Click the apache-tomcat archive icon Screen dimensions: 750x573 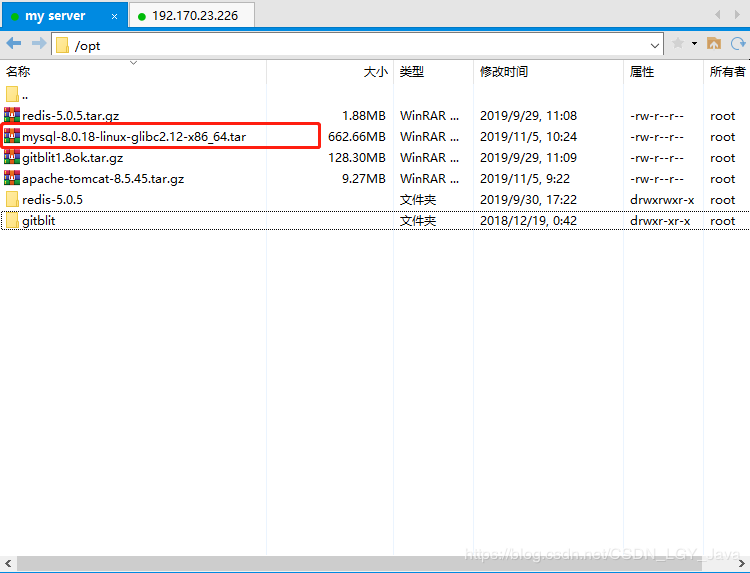12,178
